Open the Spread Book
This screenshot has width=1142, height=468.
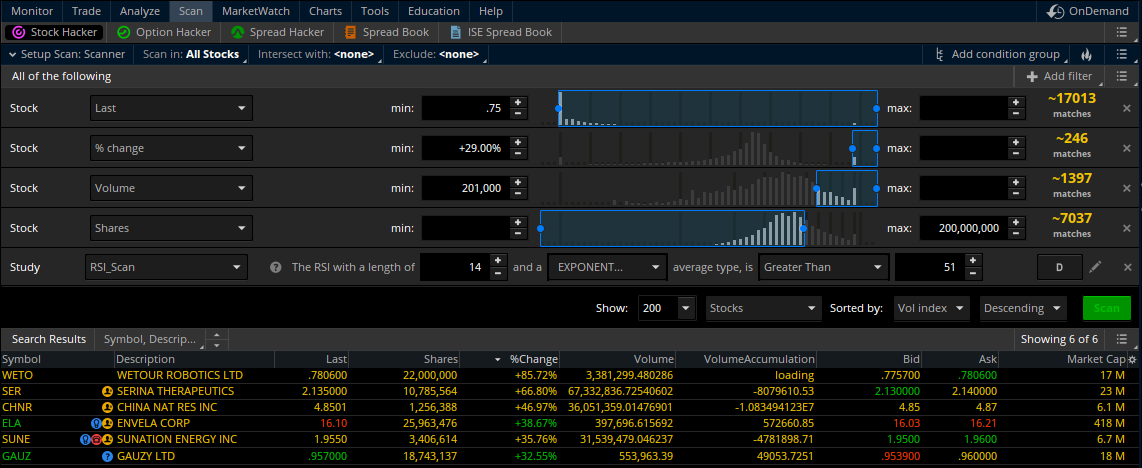(386, 32)
